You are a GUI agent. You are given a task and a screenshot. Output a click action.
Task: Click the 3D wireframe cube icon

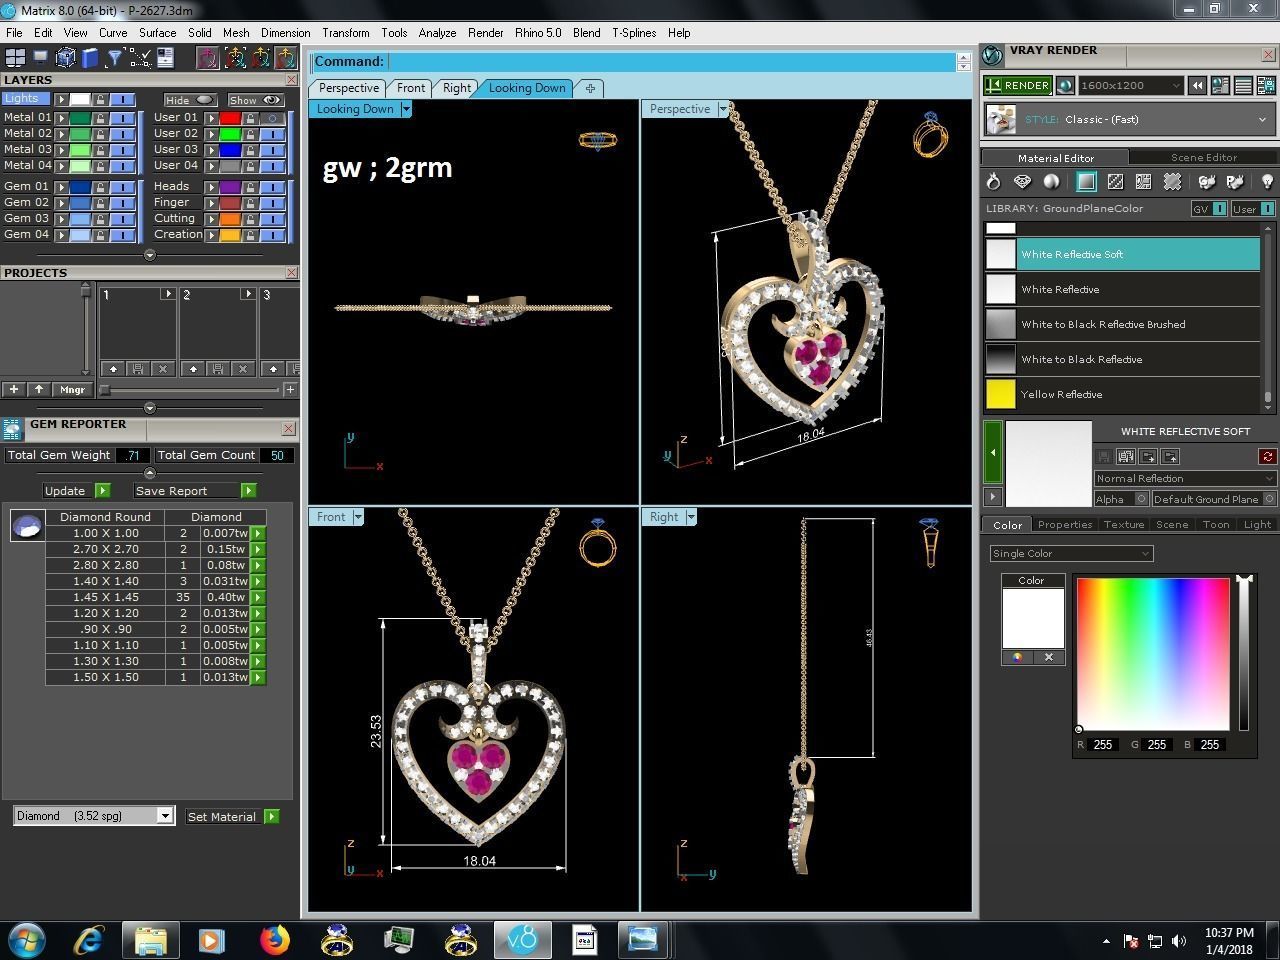point(66,58)
